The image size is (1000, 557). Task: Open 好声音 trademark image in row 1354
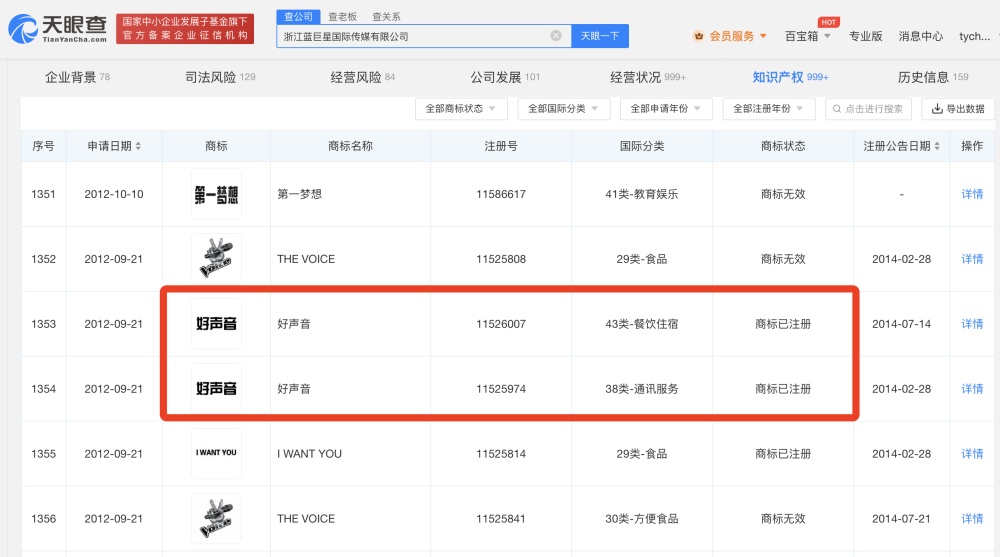[216, 389]
